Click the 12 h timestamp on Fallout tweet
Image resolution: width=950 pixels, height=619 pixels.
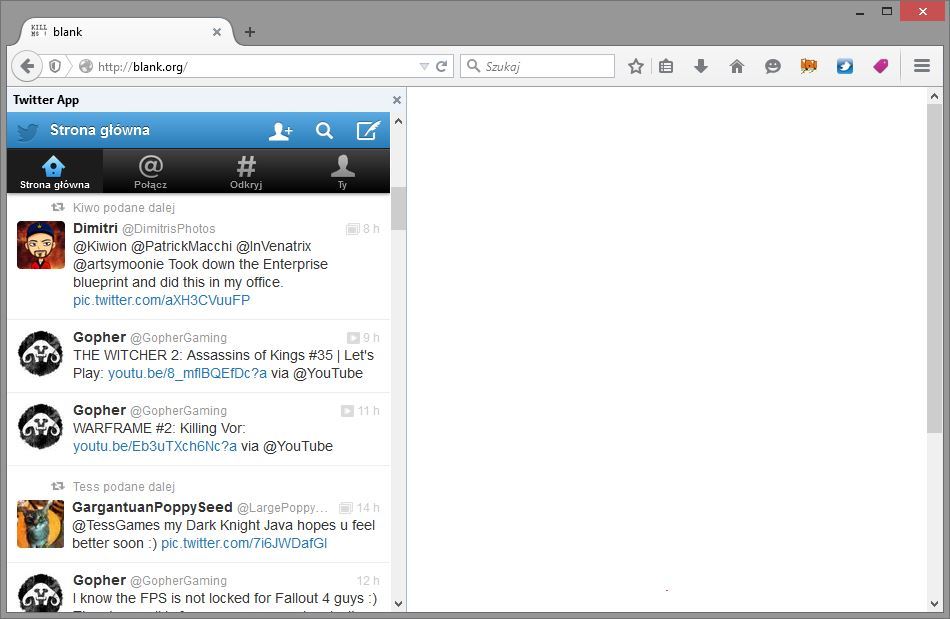point(368,581)
